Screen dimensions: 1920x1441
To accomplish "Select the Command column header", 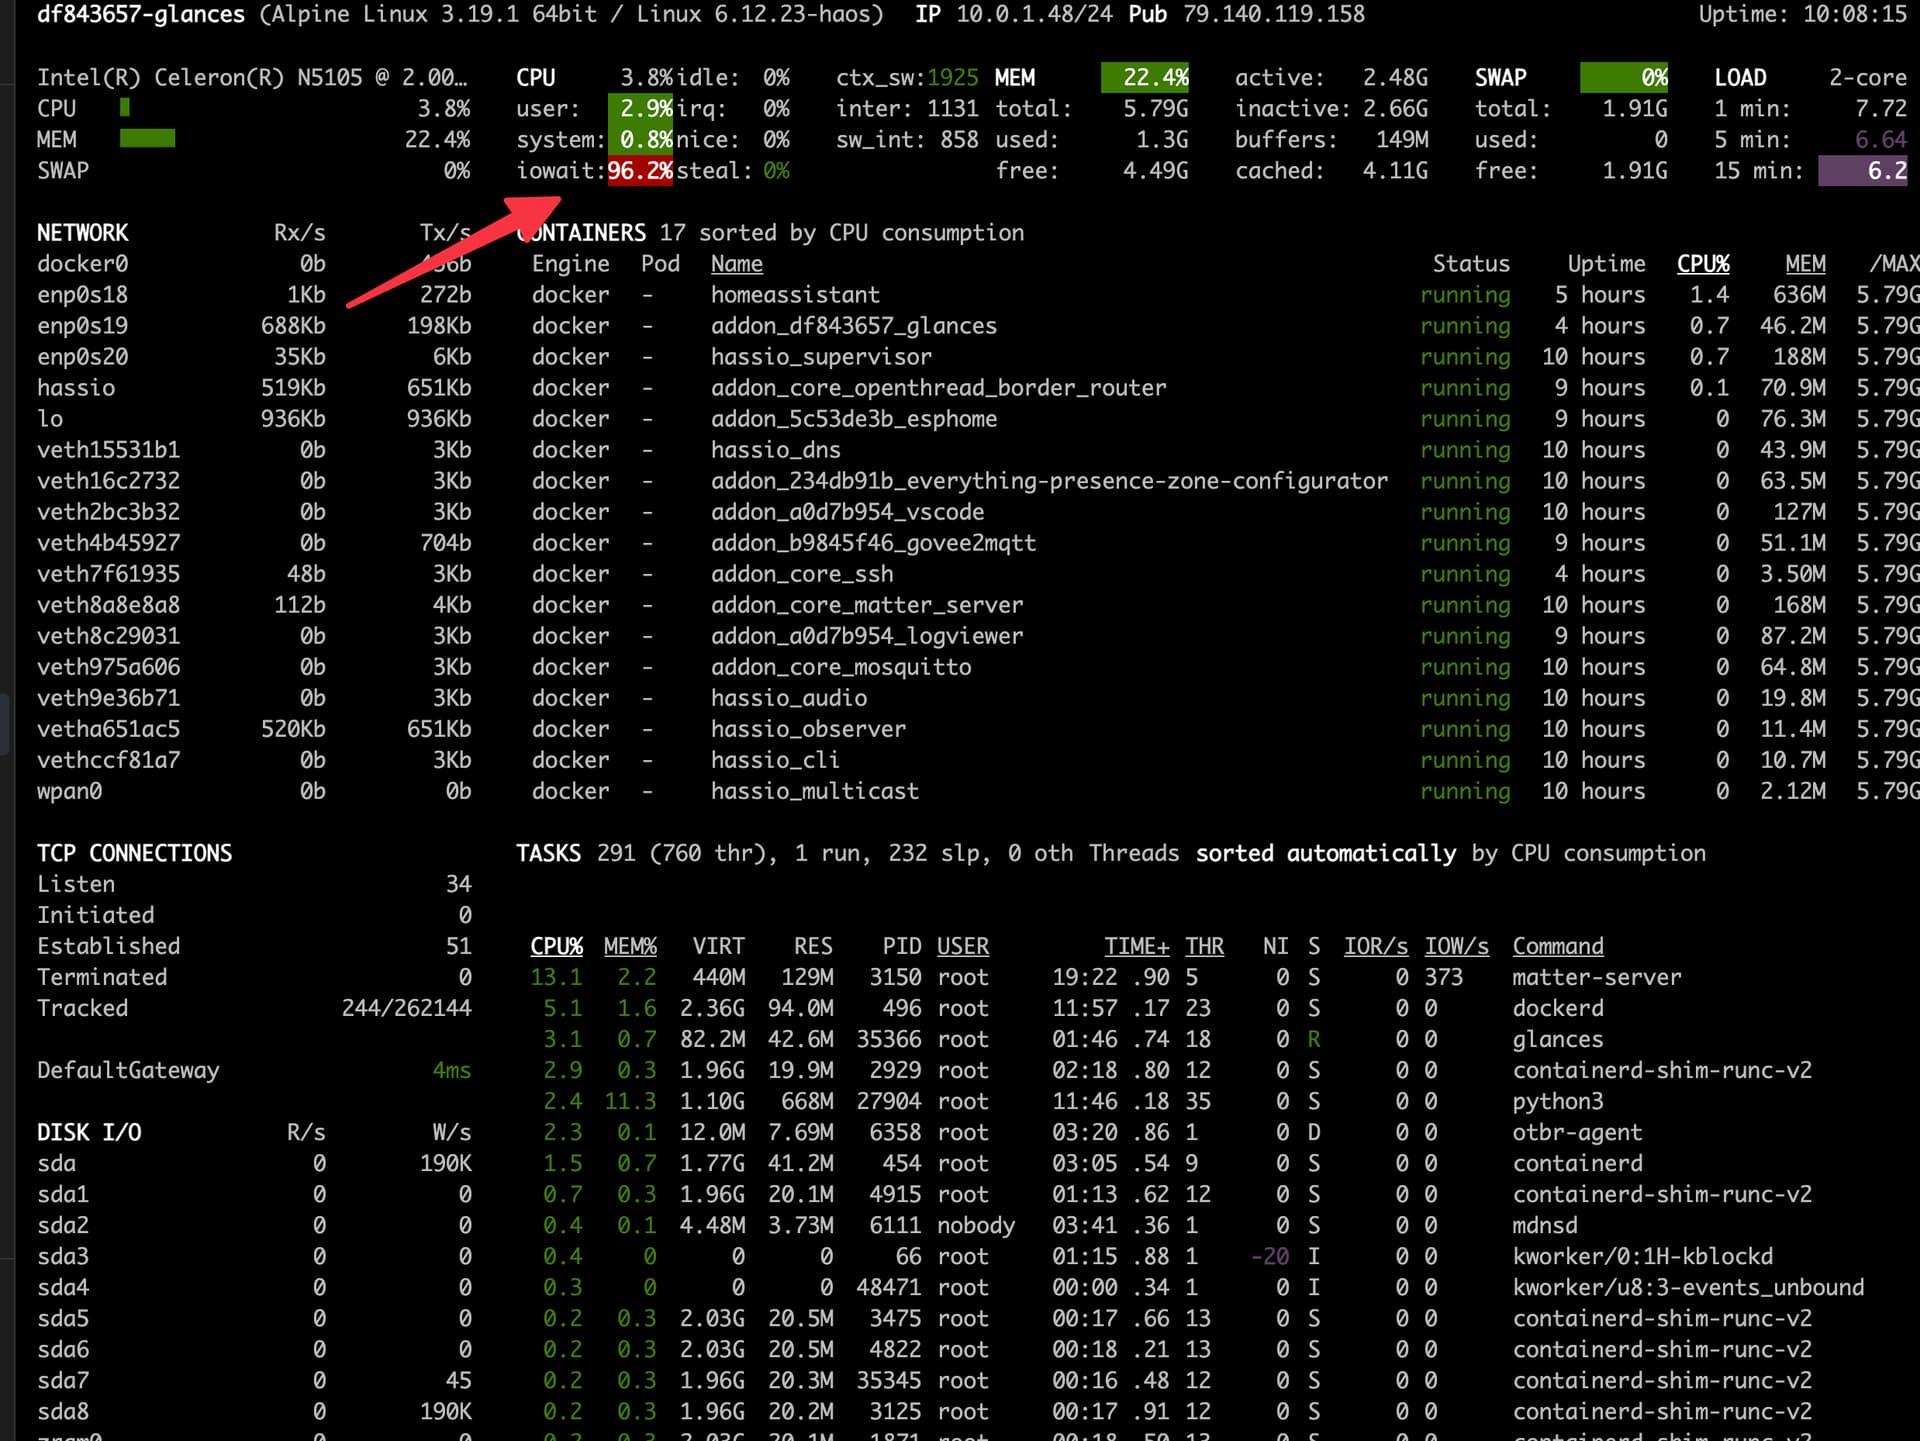I will (1558, 946).
